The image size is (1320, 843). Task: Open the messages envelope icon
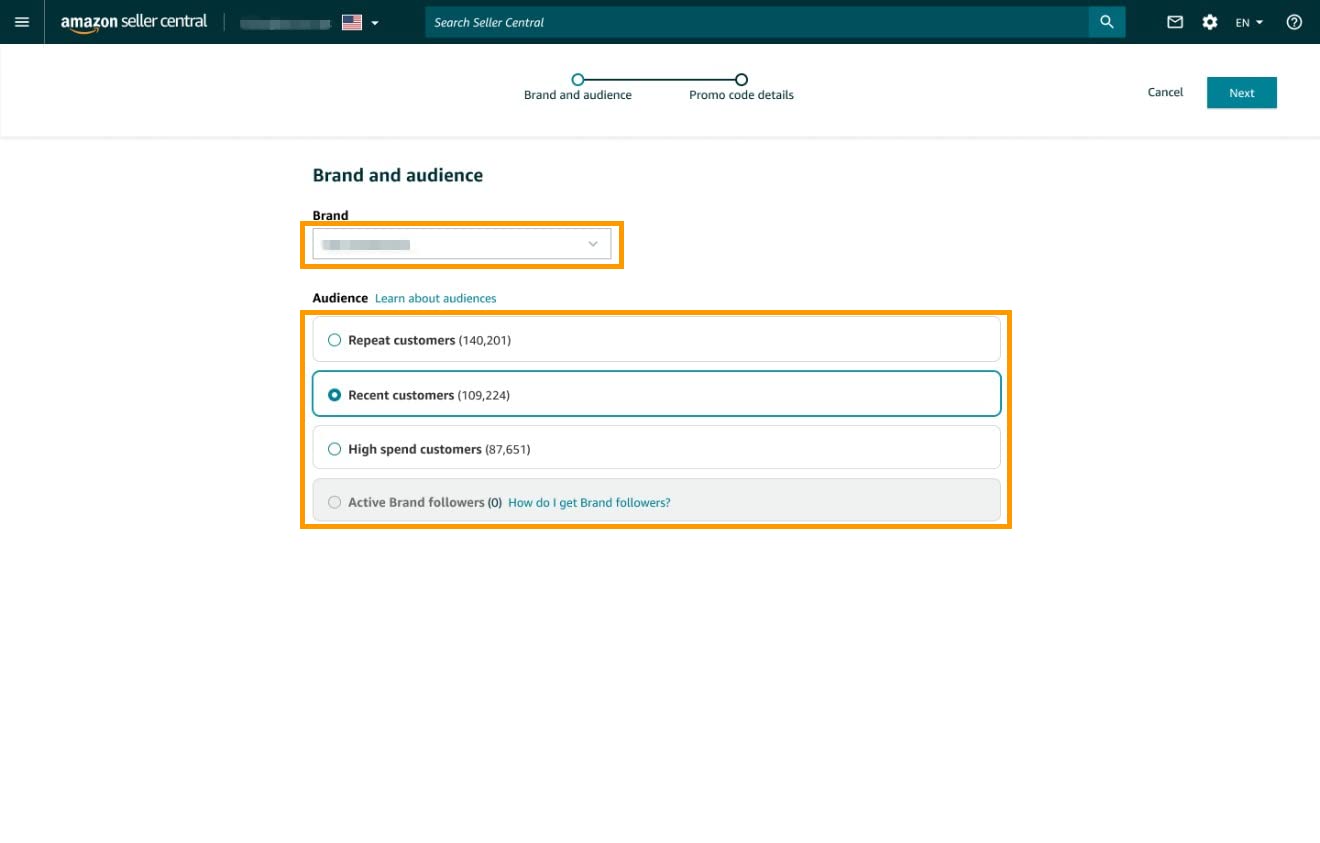tap(1175, 22)
